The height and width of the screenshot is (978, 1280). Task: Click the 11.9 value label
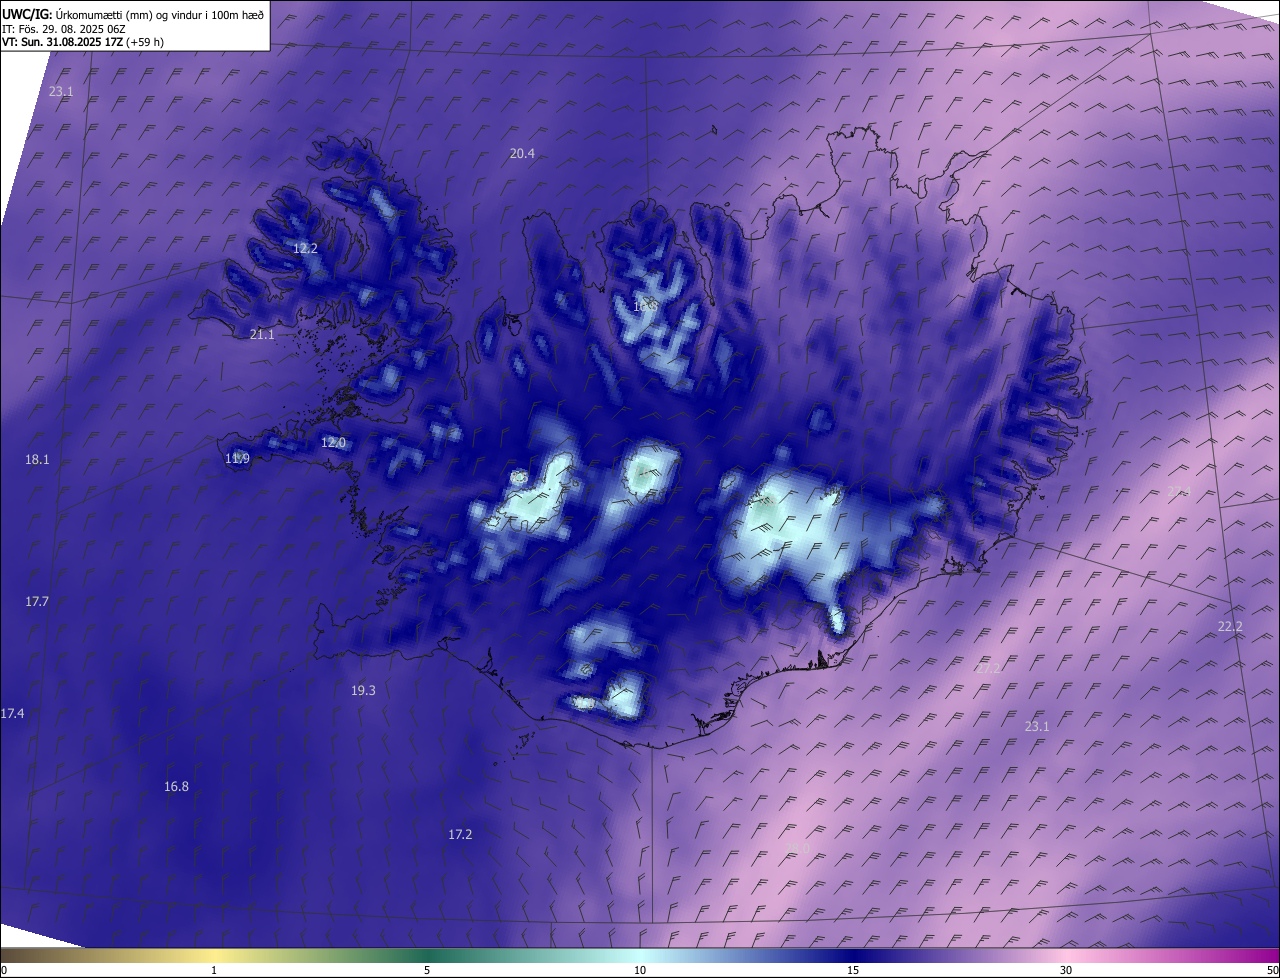tap(237, 458)
